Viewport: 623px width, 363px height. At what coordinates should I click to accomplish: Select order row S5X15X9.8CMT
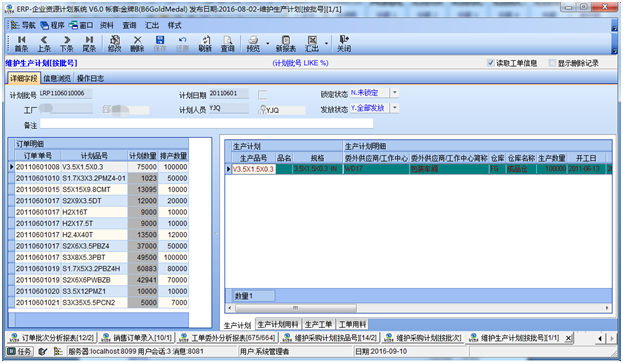click(101, 189)
